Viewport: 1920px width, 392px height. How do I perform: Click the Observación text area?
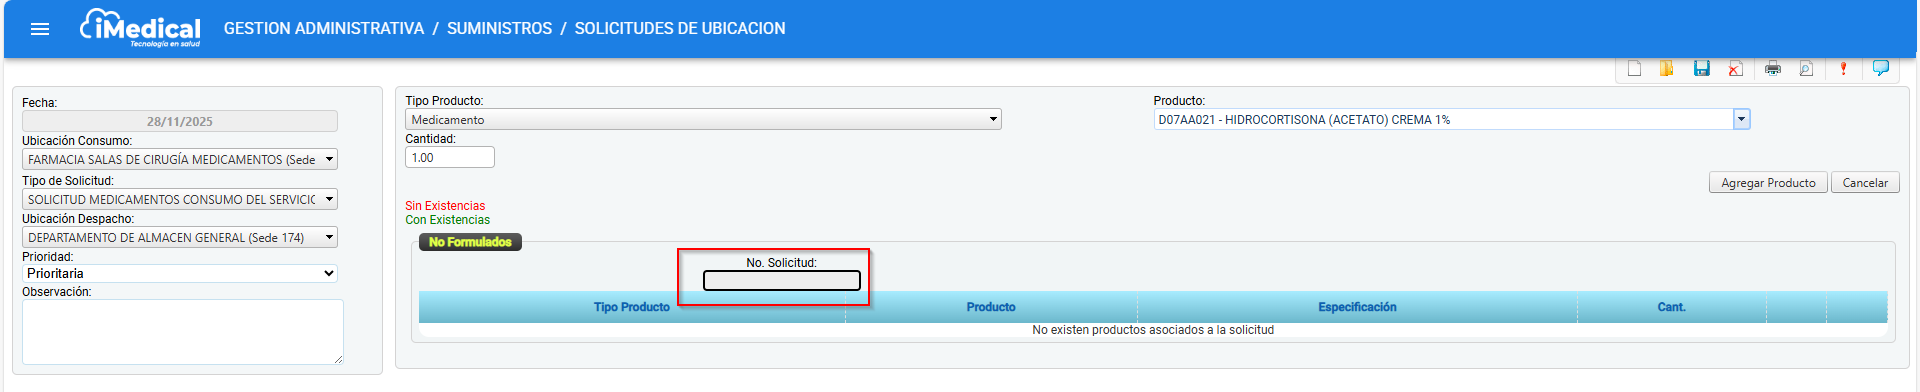[x=183, y=332]
